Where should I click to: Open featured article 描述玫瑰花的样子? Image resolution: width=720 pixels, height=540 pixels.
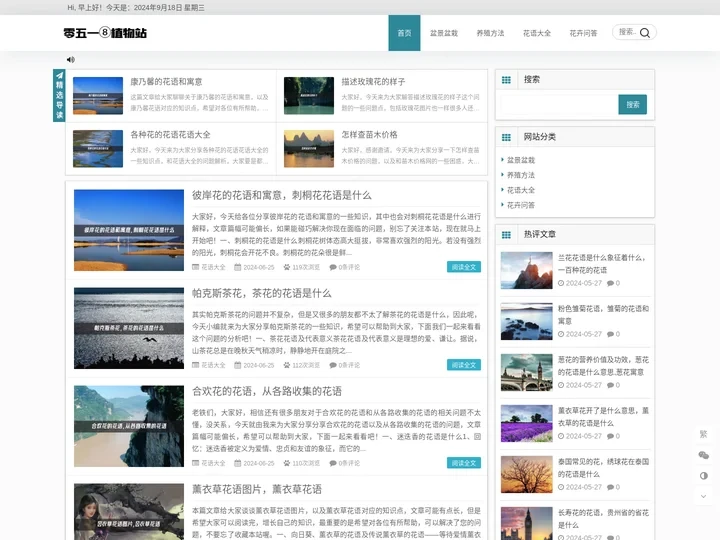click(373, 82)
